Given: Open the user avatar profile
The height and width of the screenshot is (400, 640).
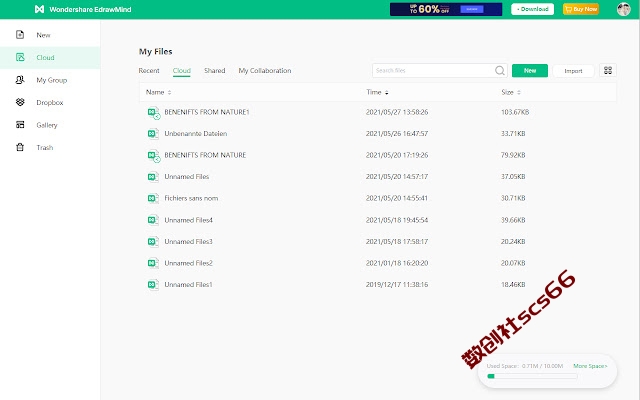Looking at the screenshot, I should point(624,9).
